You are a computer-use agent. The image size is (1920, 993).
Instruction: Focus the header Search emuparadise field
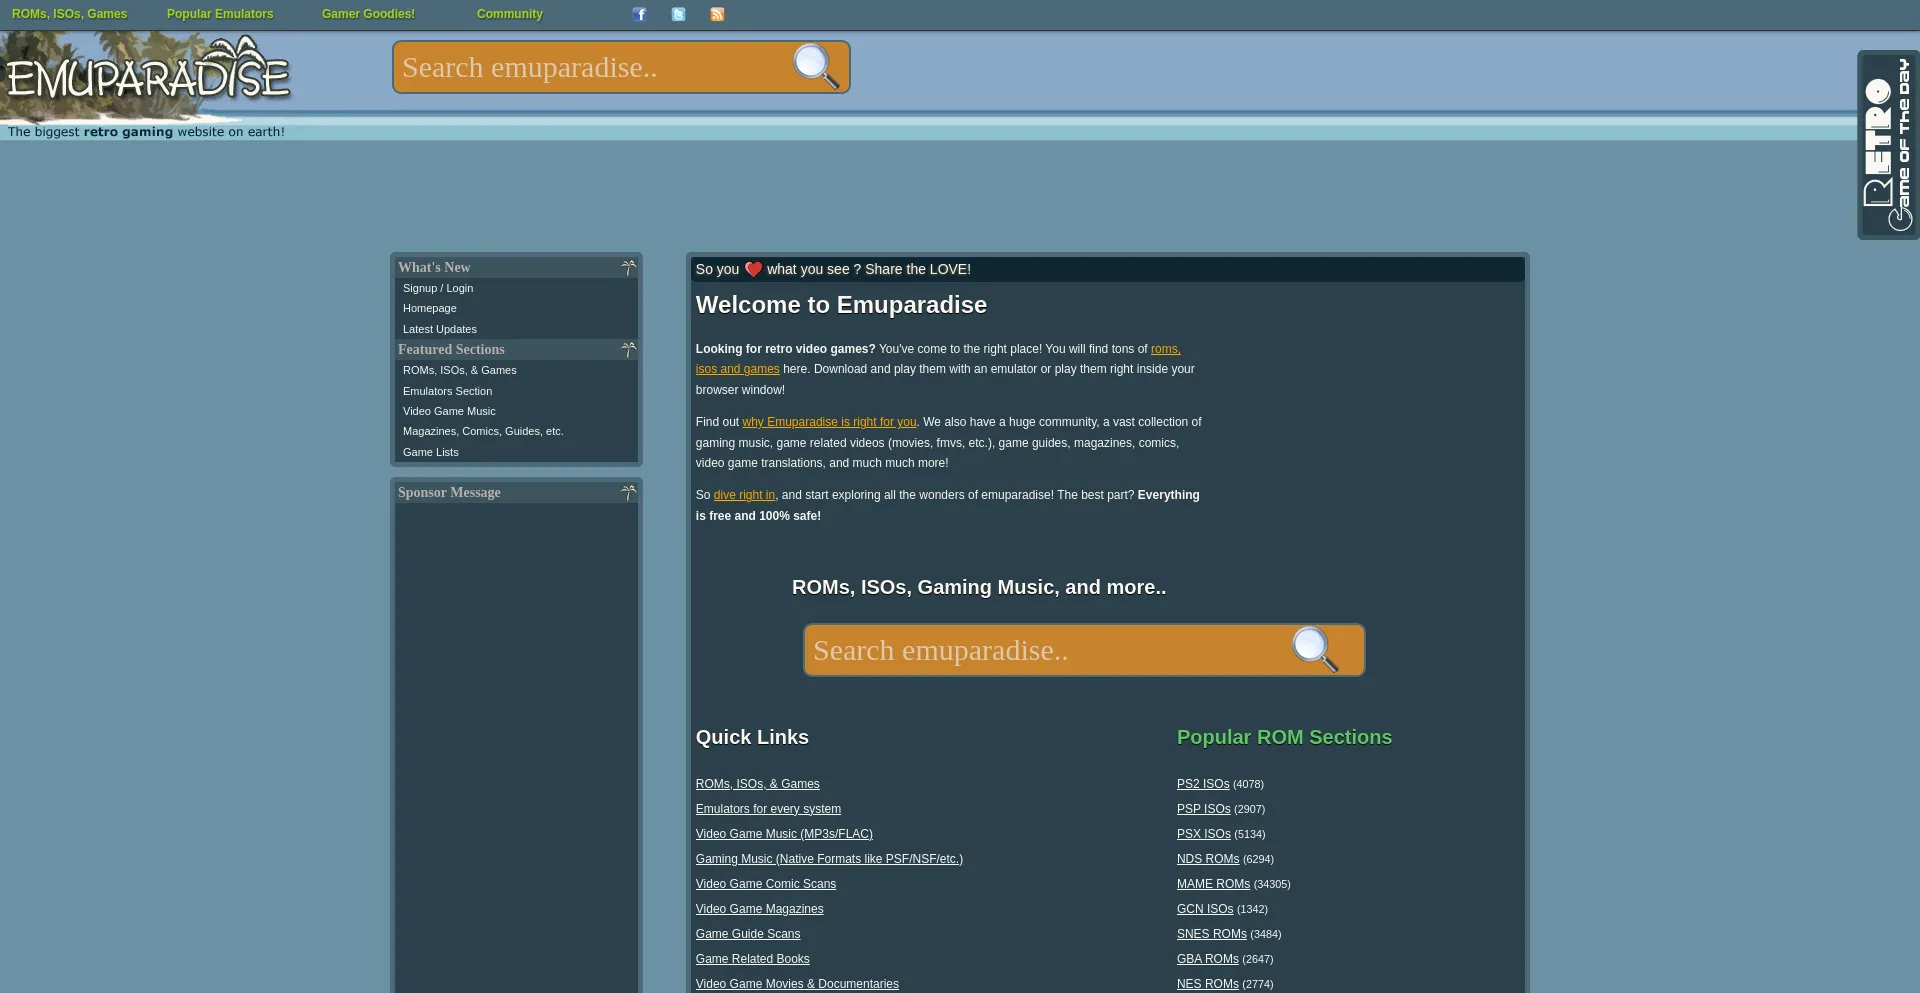pos(590,67)
